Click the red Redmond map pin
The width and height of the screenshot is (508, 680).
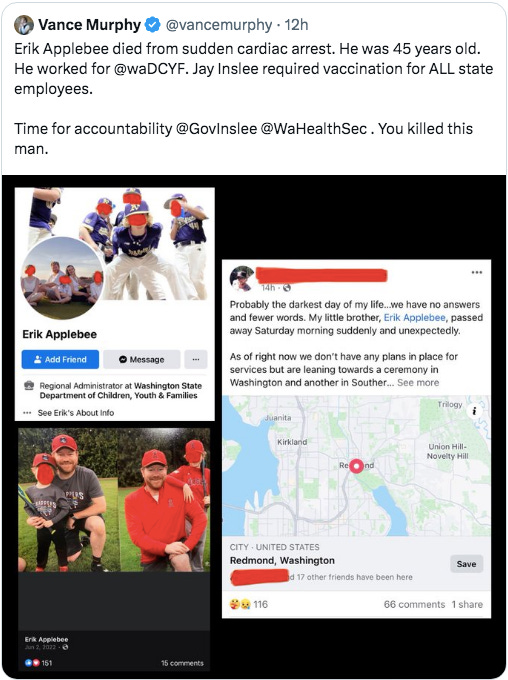(356, 466)
